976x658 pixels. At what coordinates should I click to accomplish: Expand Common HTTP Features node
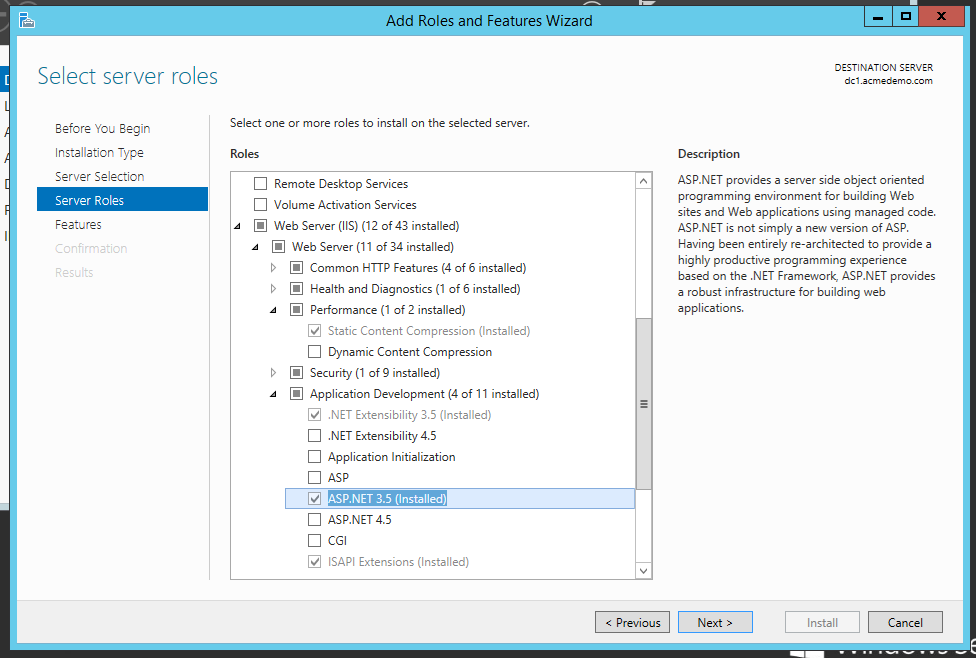(274, 268)
